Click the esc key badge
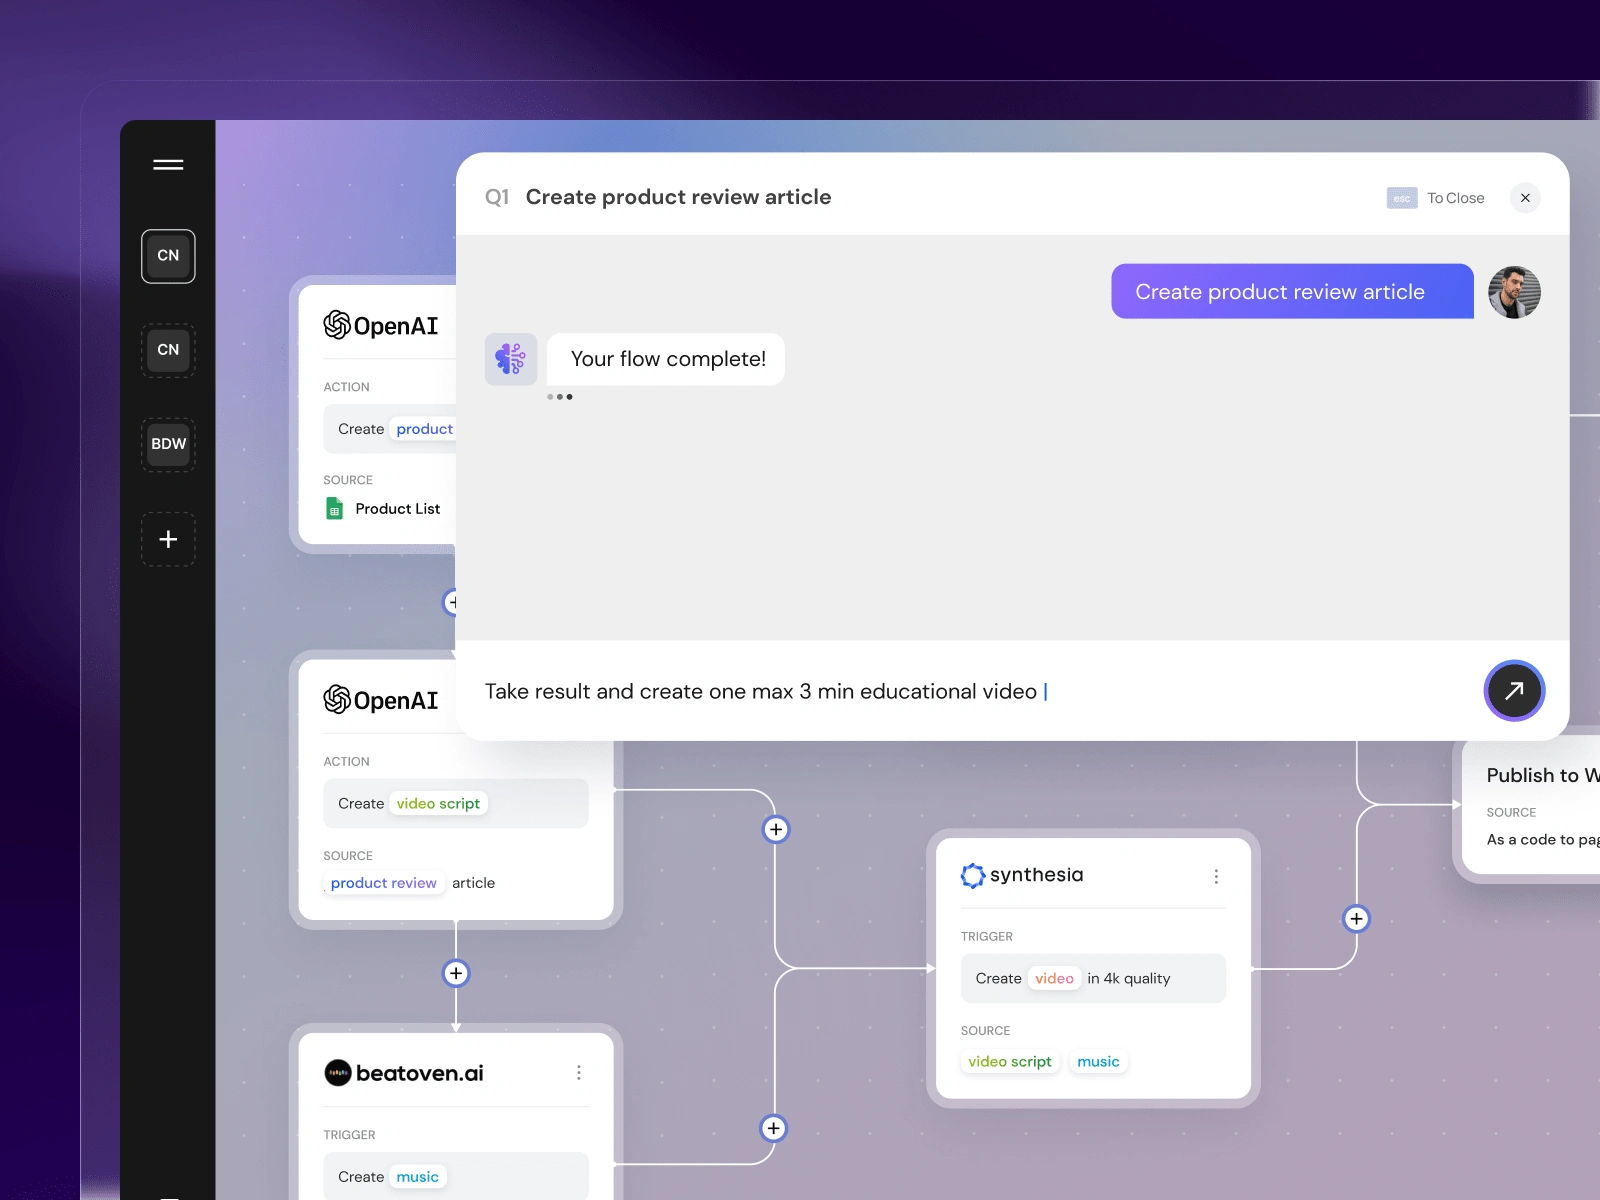Image resolution: width=1600 pixels, height=1200 pixels. (1402, 198)
